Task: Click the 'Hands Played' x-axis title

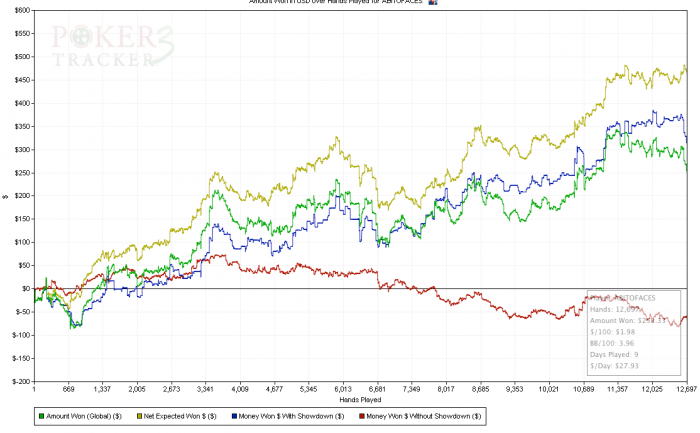Action: [x=360, y=400]
